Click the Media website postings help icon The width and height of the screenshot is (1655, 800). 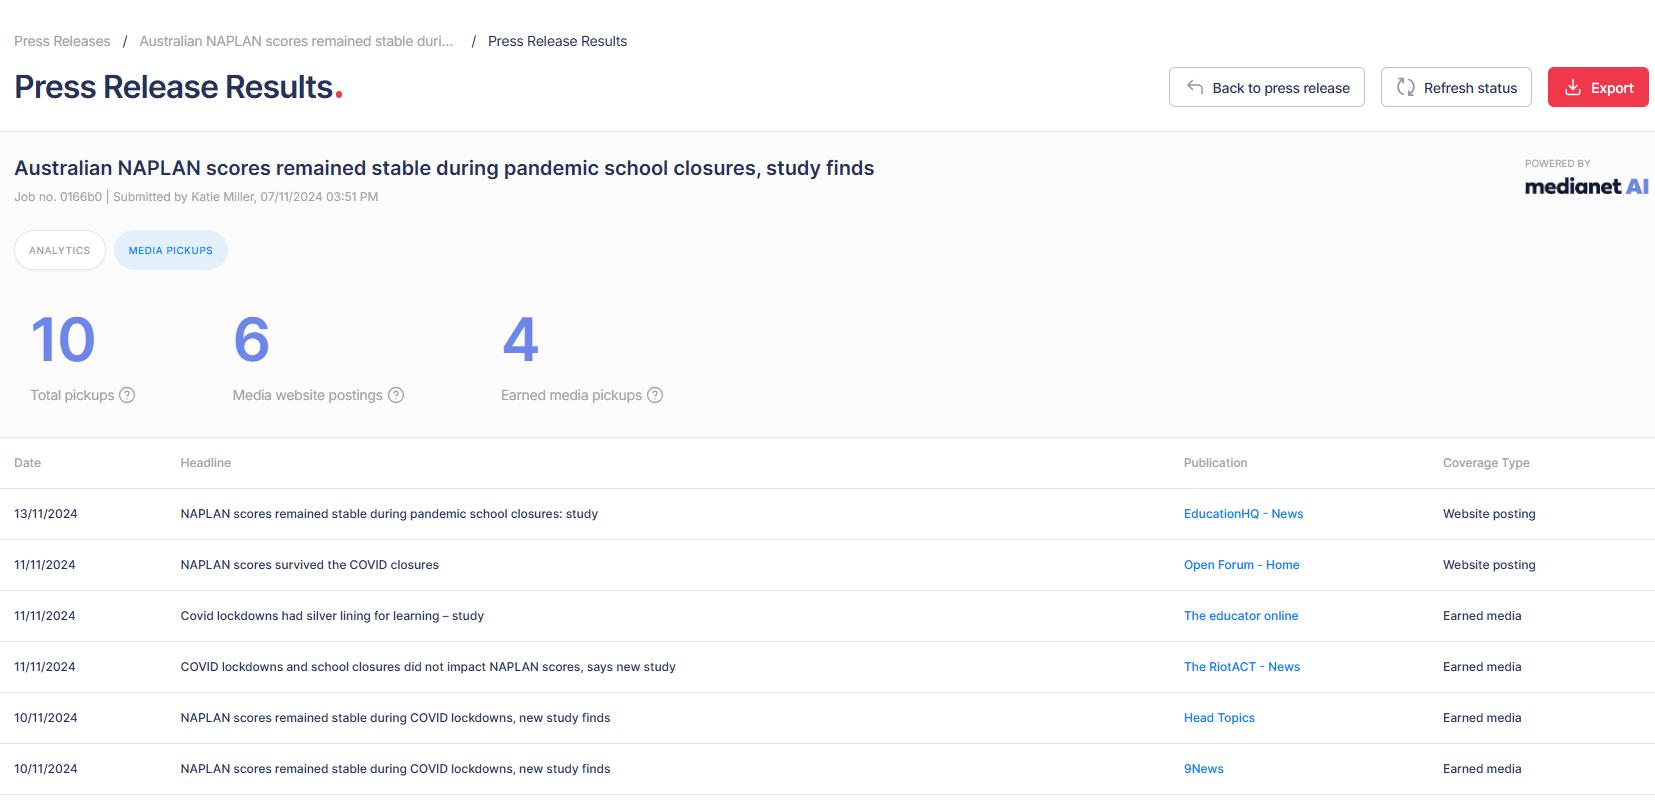click(396, 395)
